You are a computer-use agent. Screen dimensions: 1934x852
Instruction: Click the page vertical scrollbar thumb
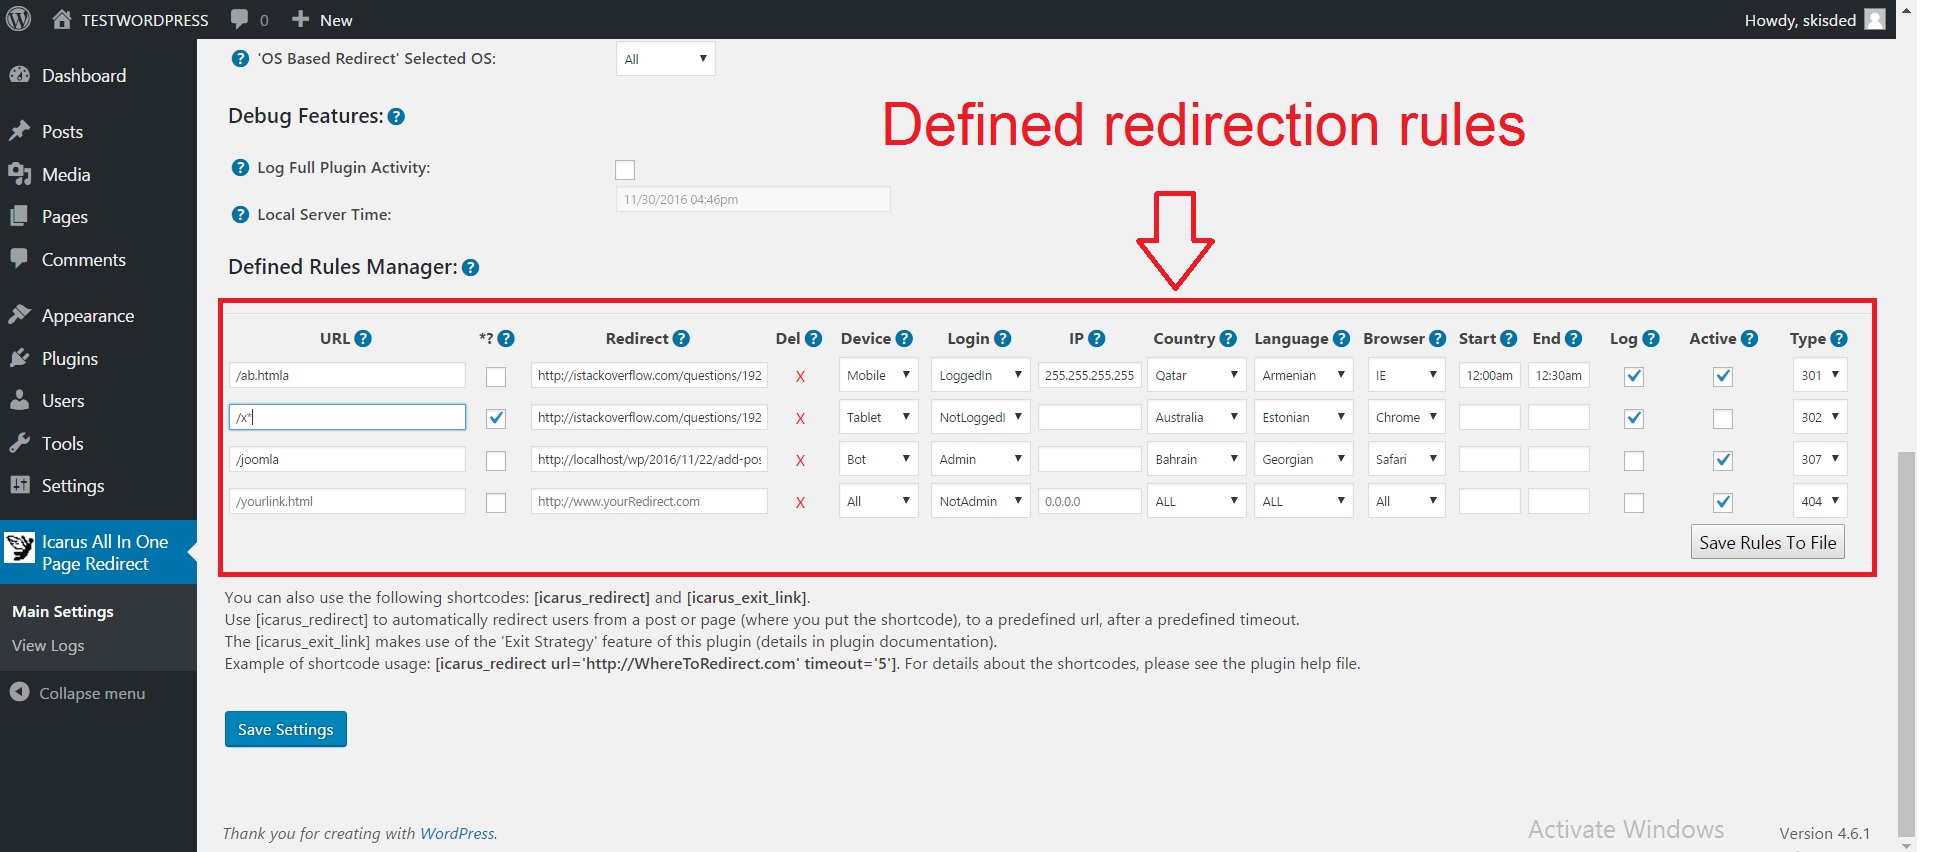click(1907, 642)
